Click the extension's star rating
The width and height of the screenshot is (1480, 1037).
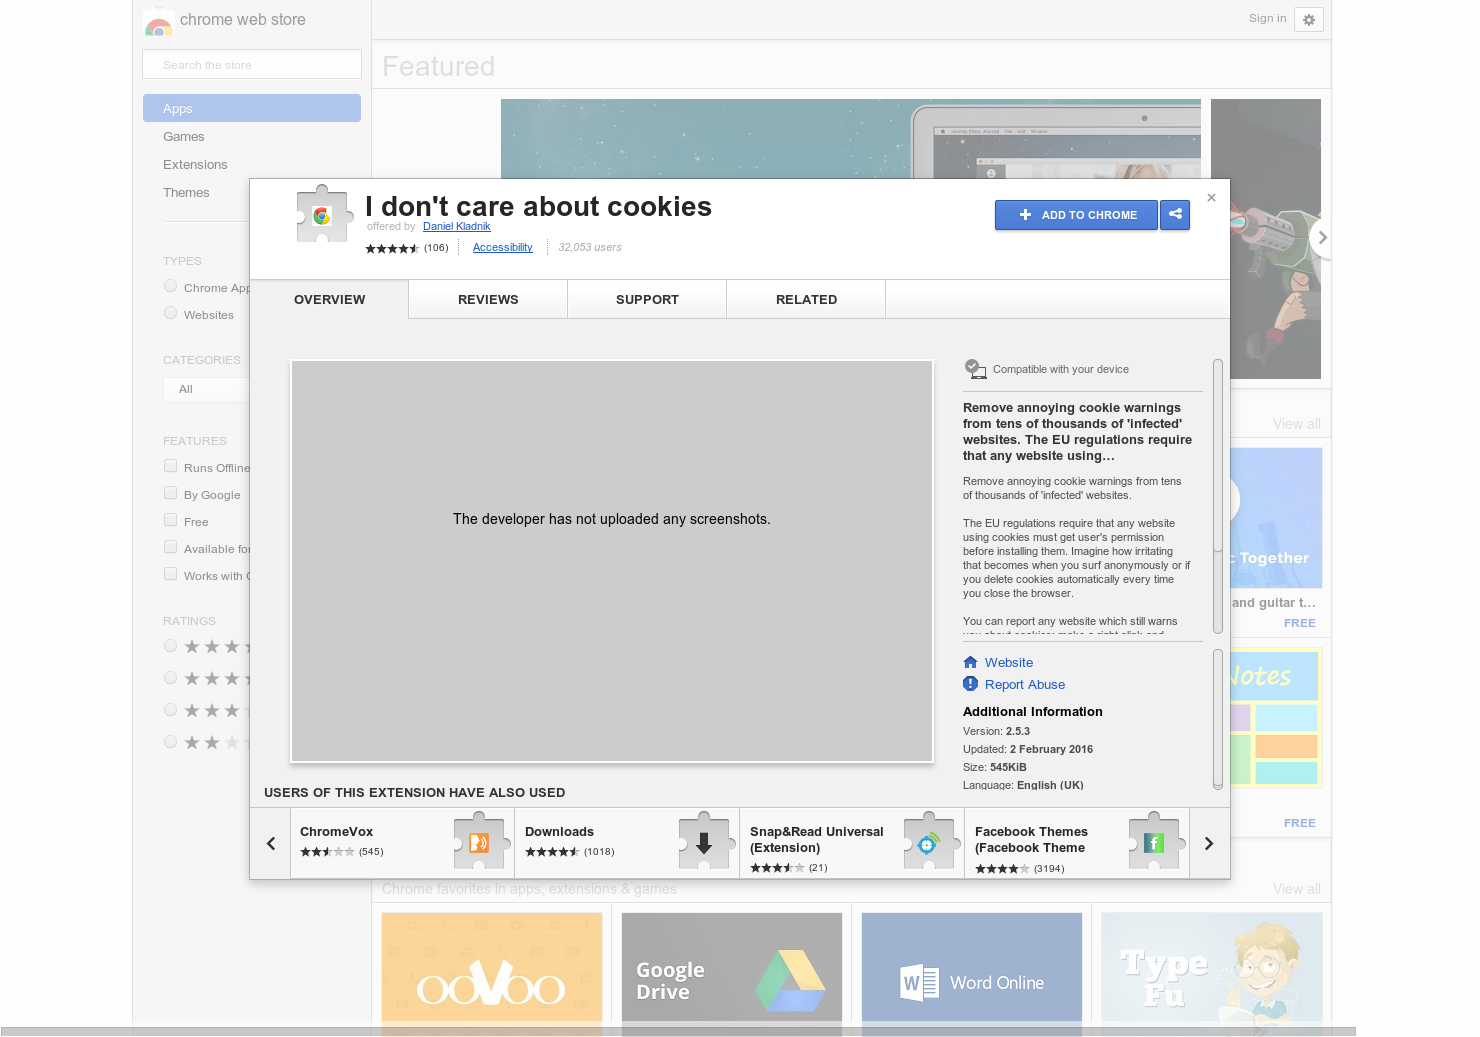point(392,248)
